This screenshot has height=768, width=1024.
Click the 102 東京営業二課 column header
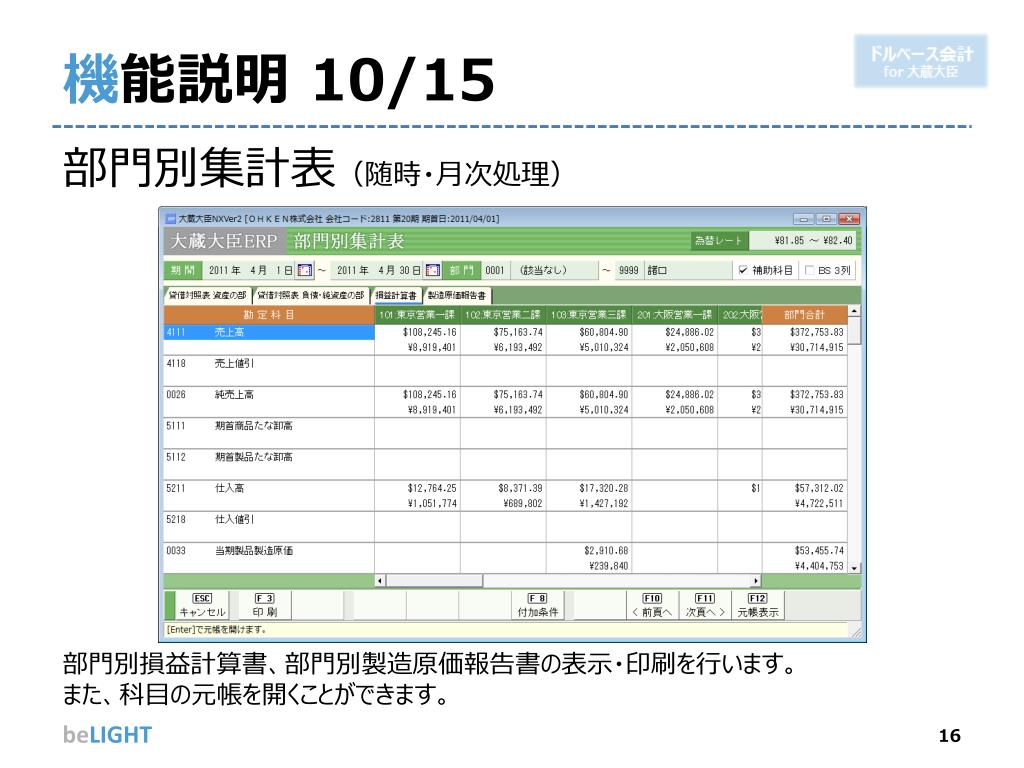[x=503, y=315]
